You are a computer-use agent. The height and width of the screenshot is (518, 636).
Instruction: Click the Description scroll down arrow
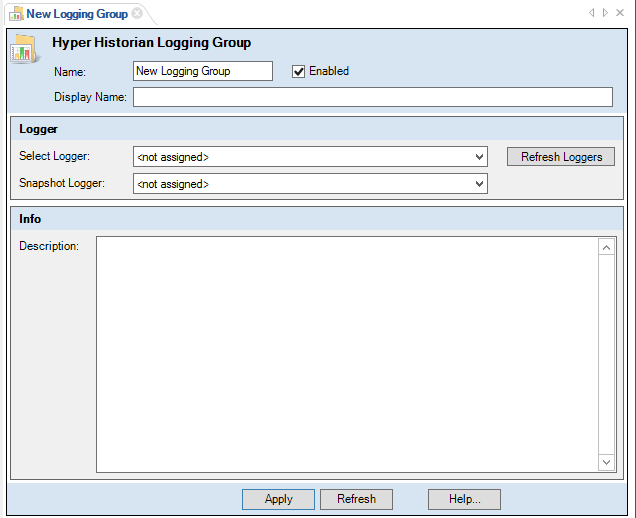point(606,462)
